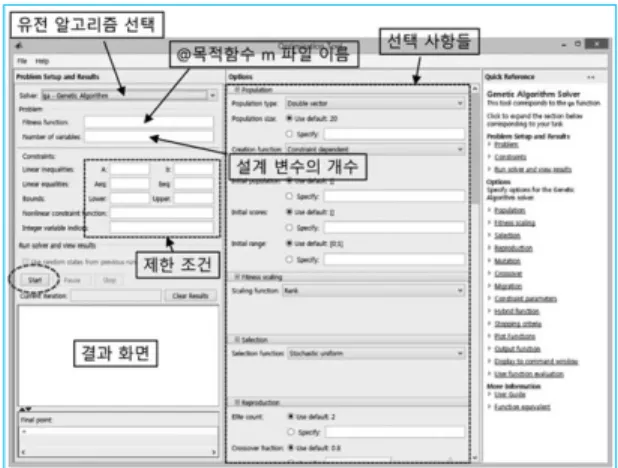Select Initial scores Use default radio button
Viewport: 618px width, 468px height.
click(x=289, y=212)
